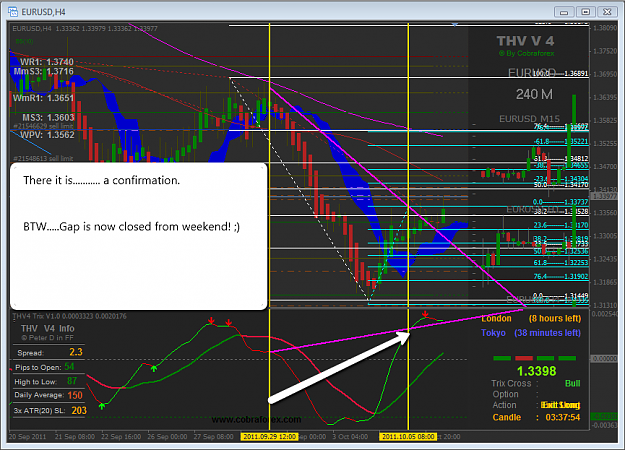
Task: Select the Fibonacci '0.0 1.33737' label
Action: [561, 202]
